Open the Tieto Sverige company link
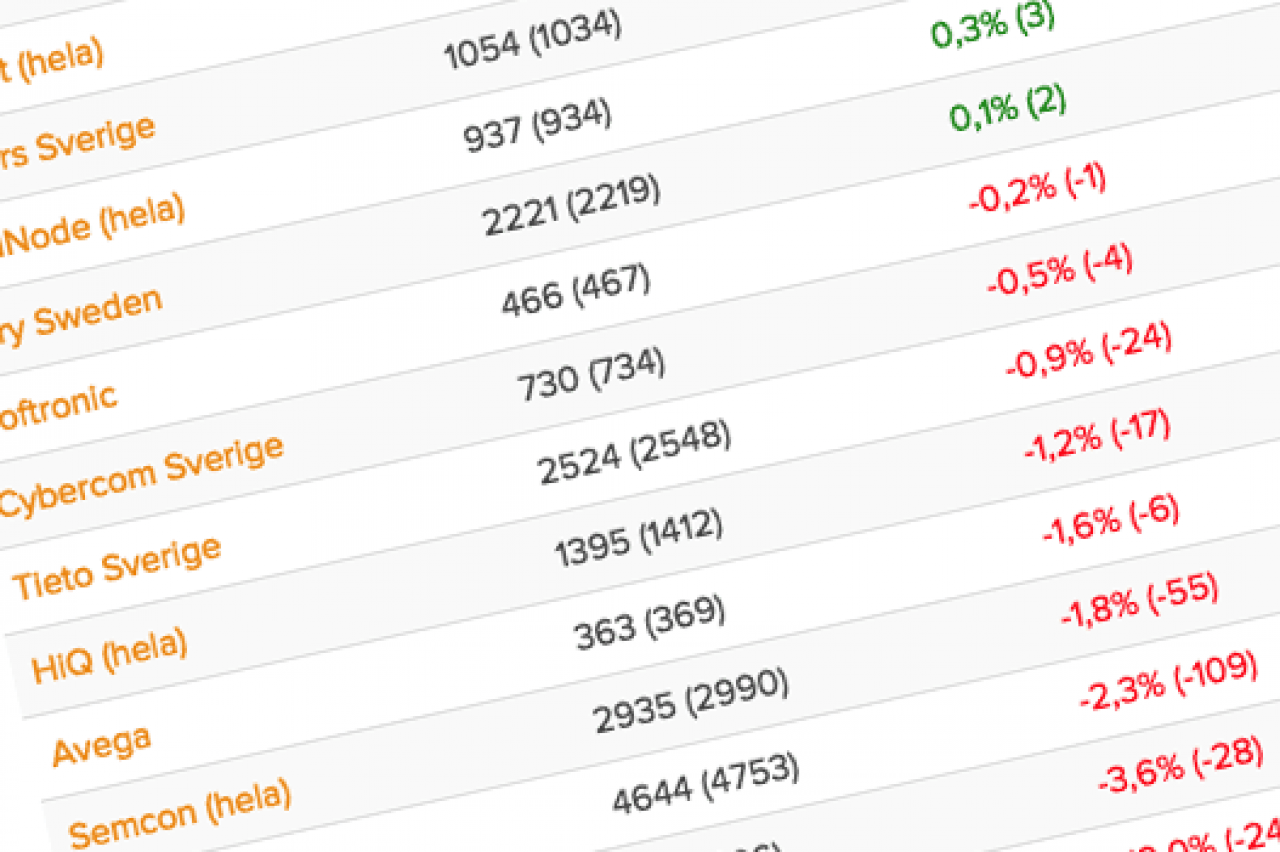The width and height of the screenshot is (1280, 852). tap(116, 567)
